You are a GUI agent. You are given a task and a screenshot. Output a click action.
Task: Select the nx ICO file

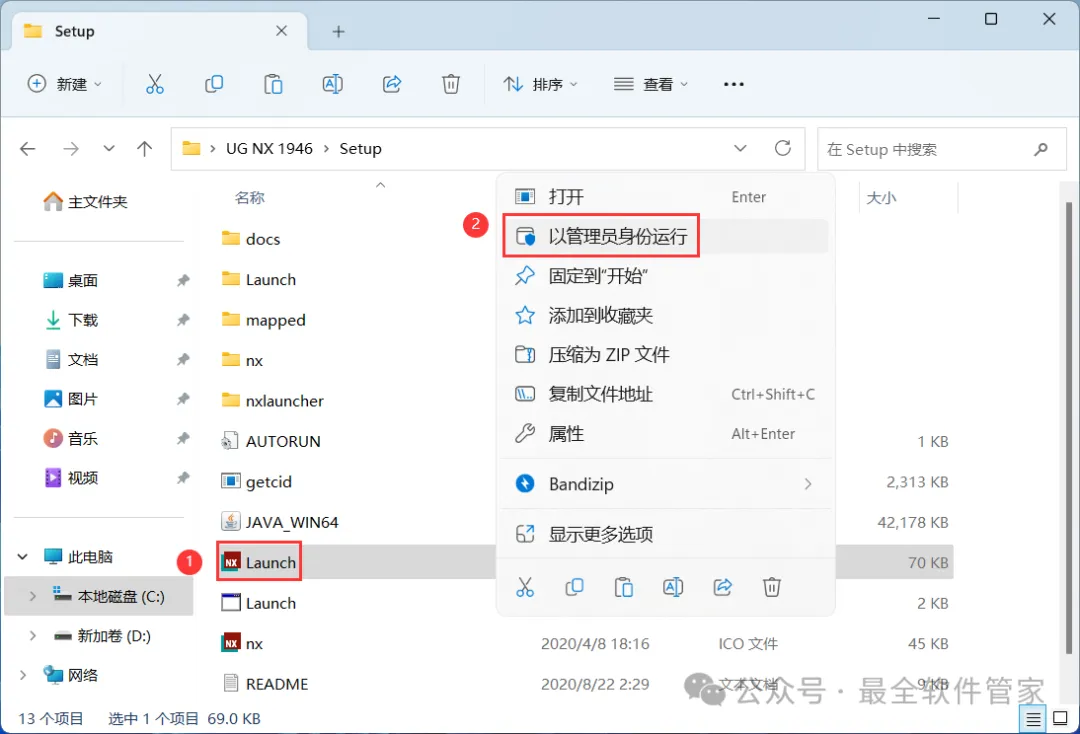tap(254, 643)
